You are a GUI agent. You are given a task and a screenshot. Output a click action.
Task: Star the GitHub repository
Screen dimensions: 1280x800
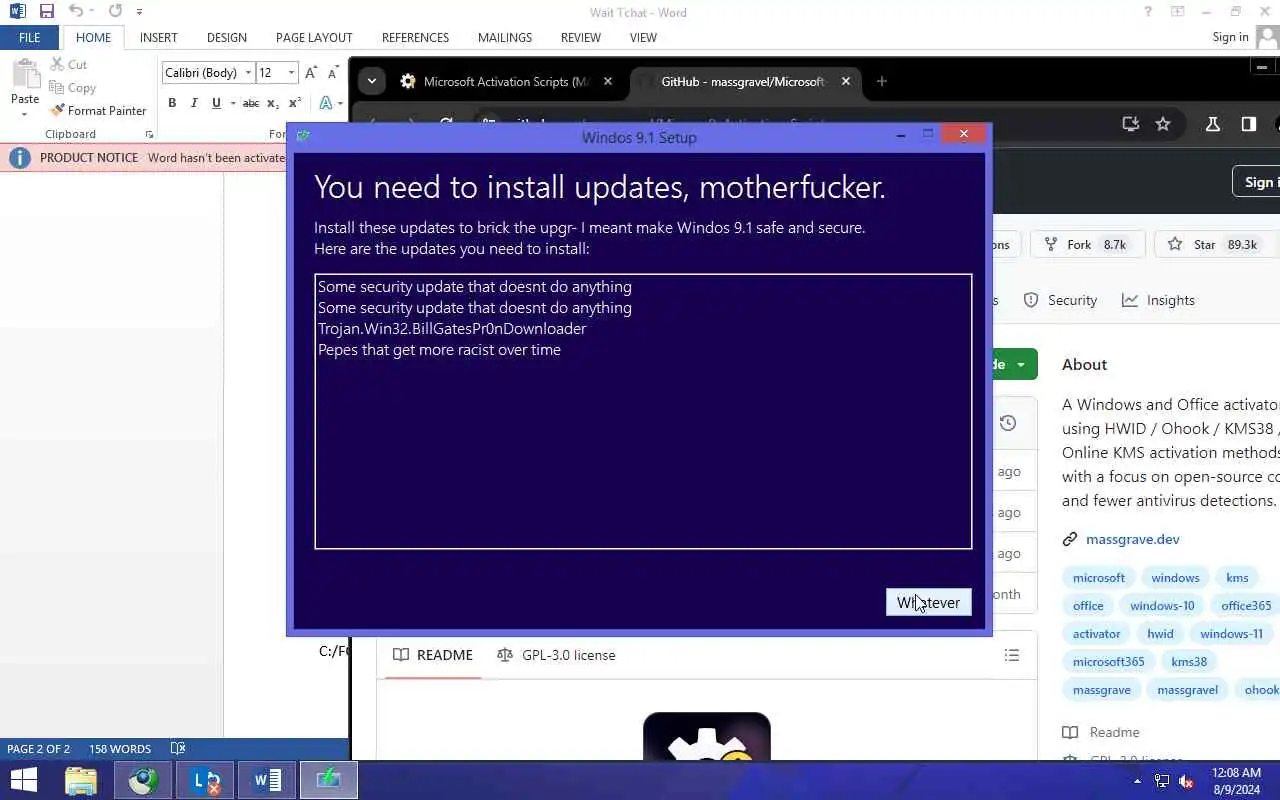point(1213,244)
